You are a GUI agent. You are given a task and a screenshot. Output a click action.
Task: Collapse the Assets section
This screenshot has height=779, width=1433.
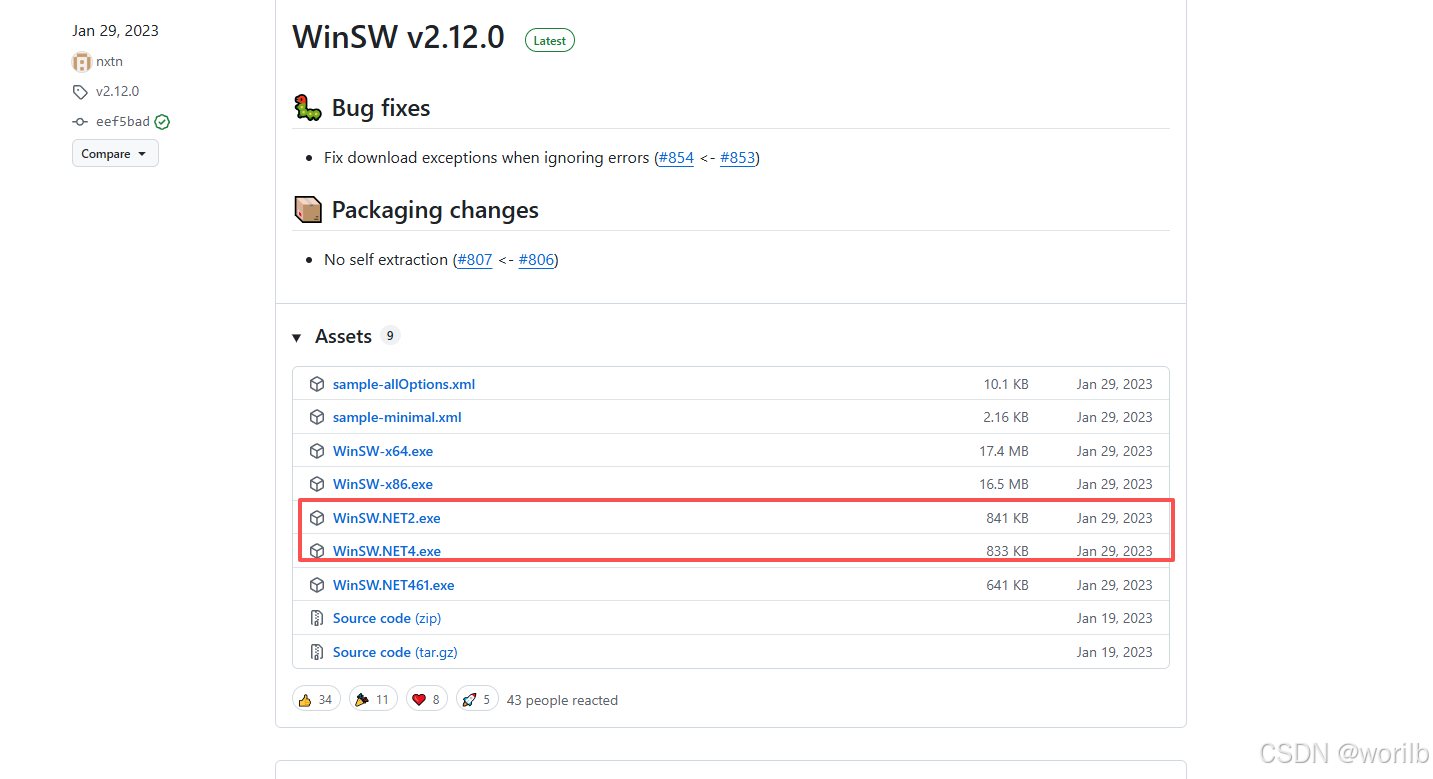(296, 338)
